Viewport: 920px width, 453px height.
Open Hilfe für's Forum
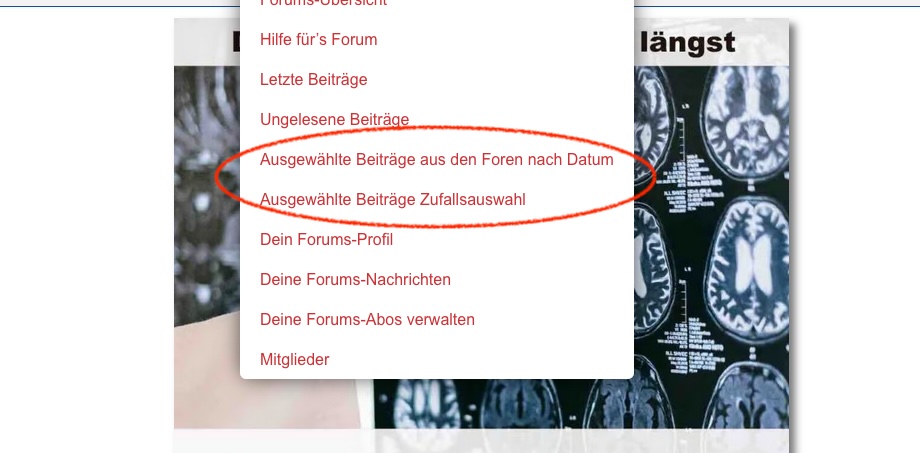coord(319,40)
